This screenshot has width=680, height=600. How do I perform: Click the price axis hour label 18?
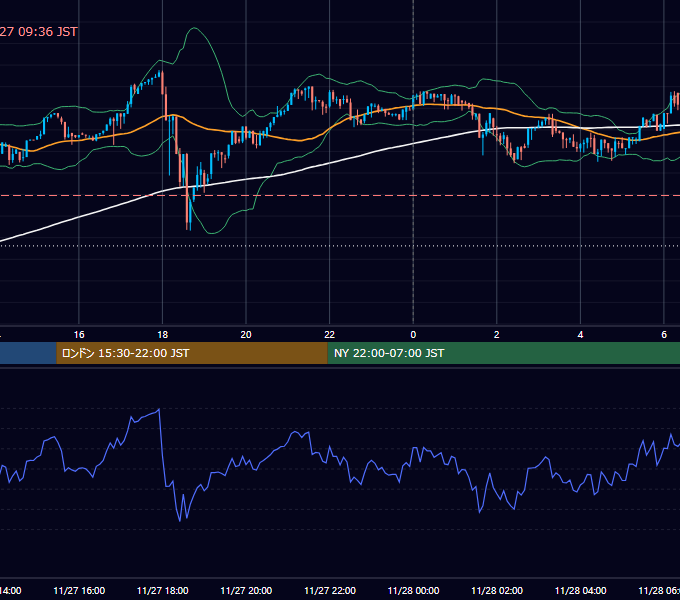pos(163,334)
